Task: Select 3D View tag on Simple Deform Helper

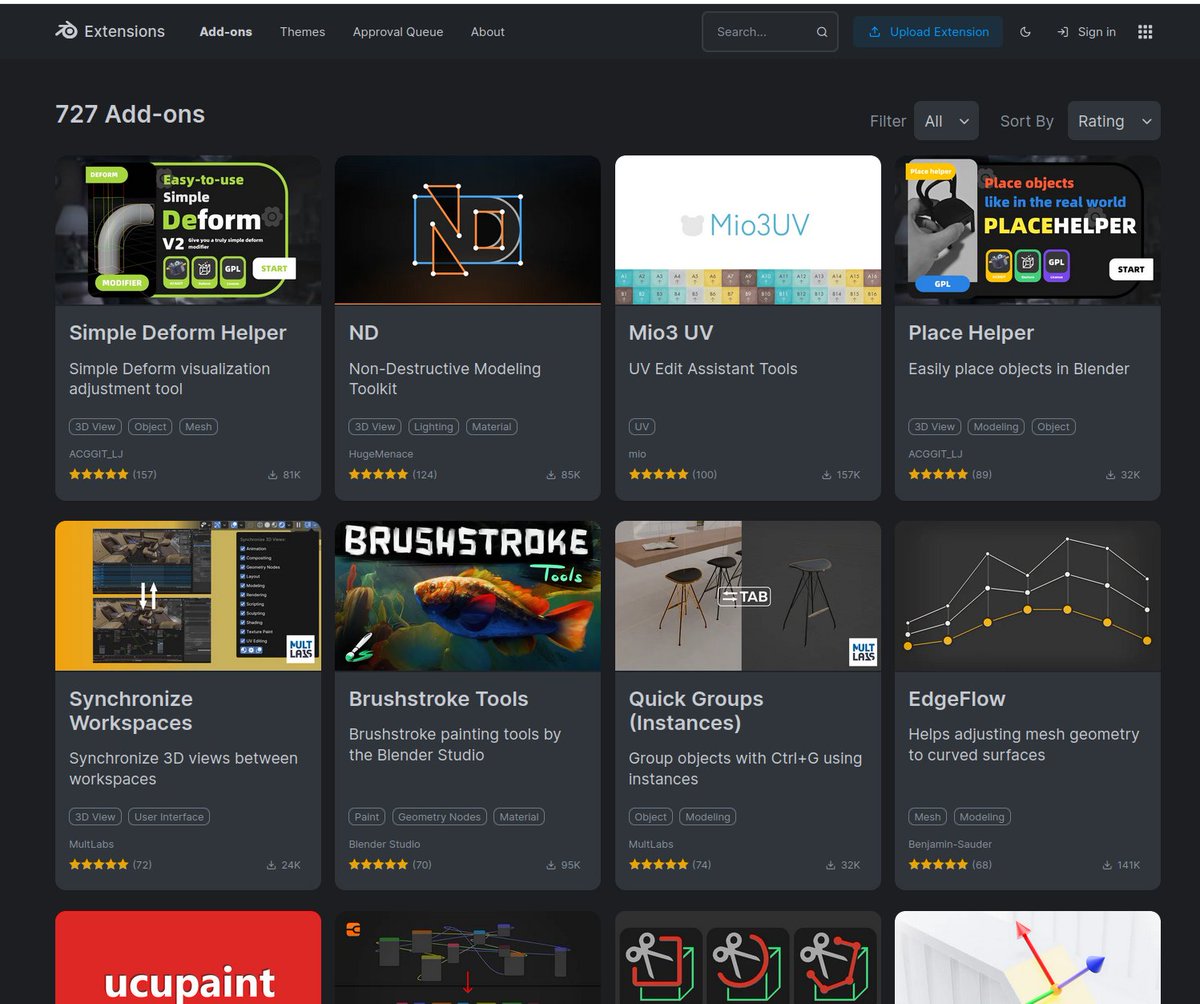Action: [x=95, y=427]
